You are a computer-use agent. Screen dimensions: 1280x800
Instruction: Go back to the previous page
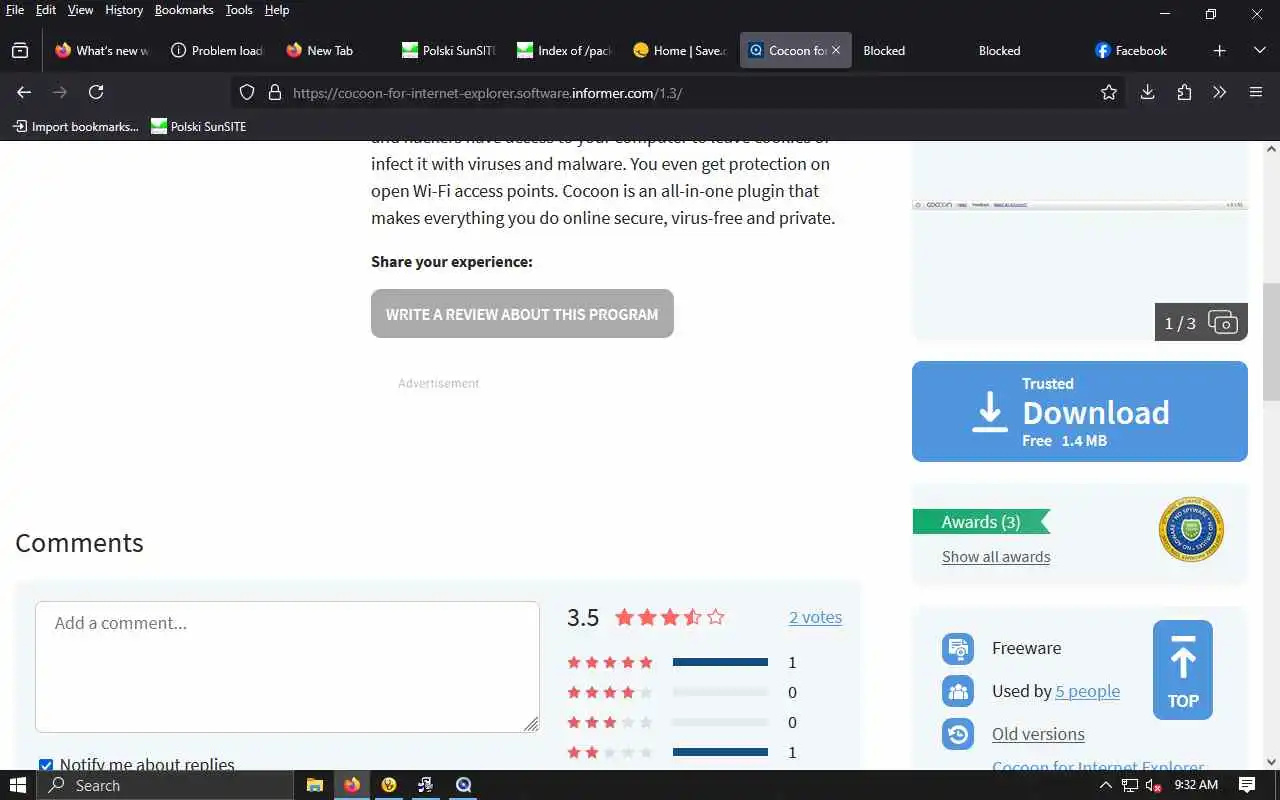[x=24, y=92]
